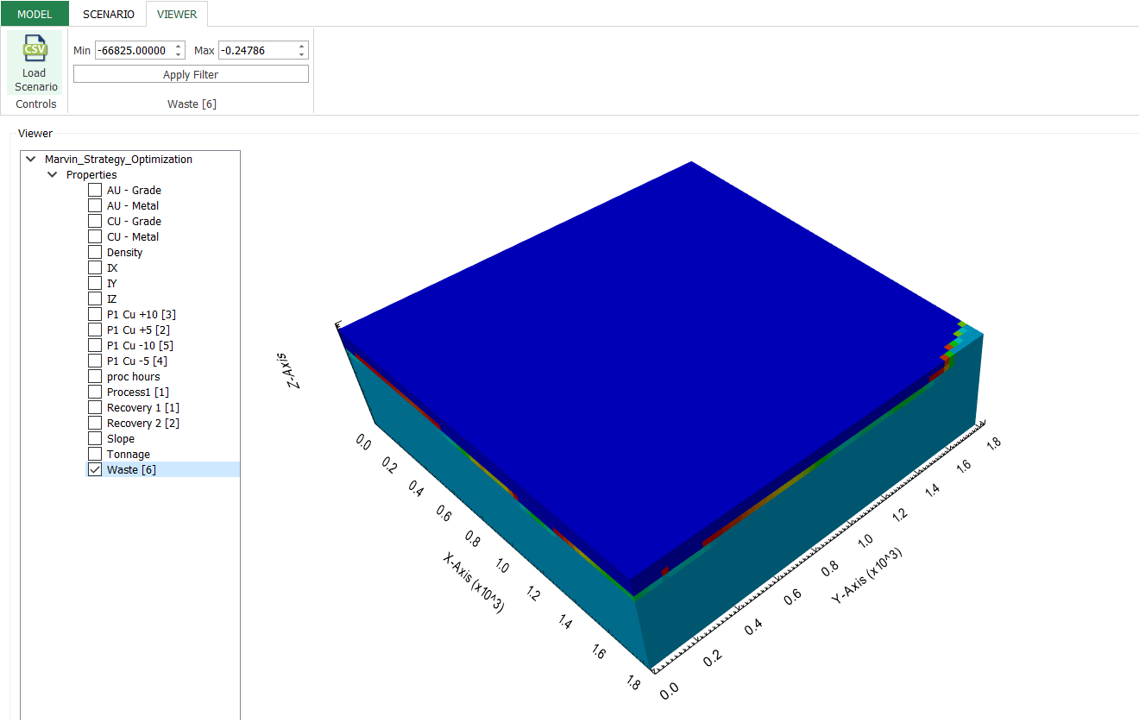Tick the Tonnage checkbox
The width and height of the screenshot is (1139, 720).
click(x=95, y=454)
